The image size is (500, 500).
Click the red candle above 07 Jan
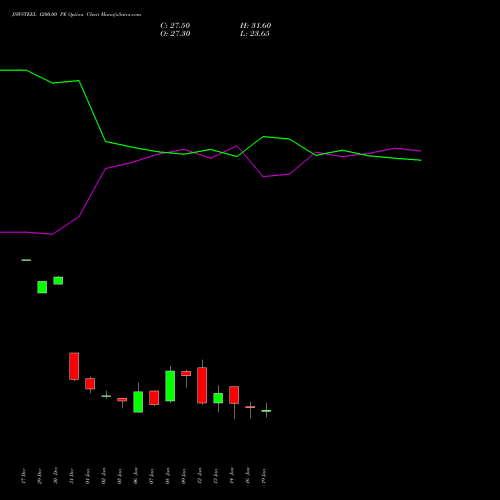pos(154,398)
